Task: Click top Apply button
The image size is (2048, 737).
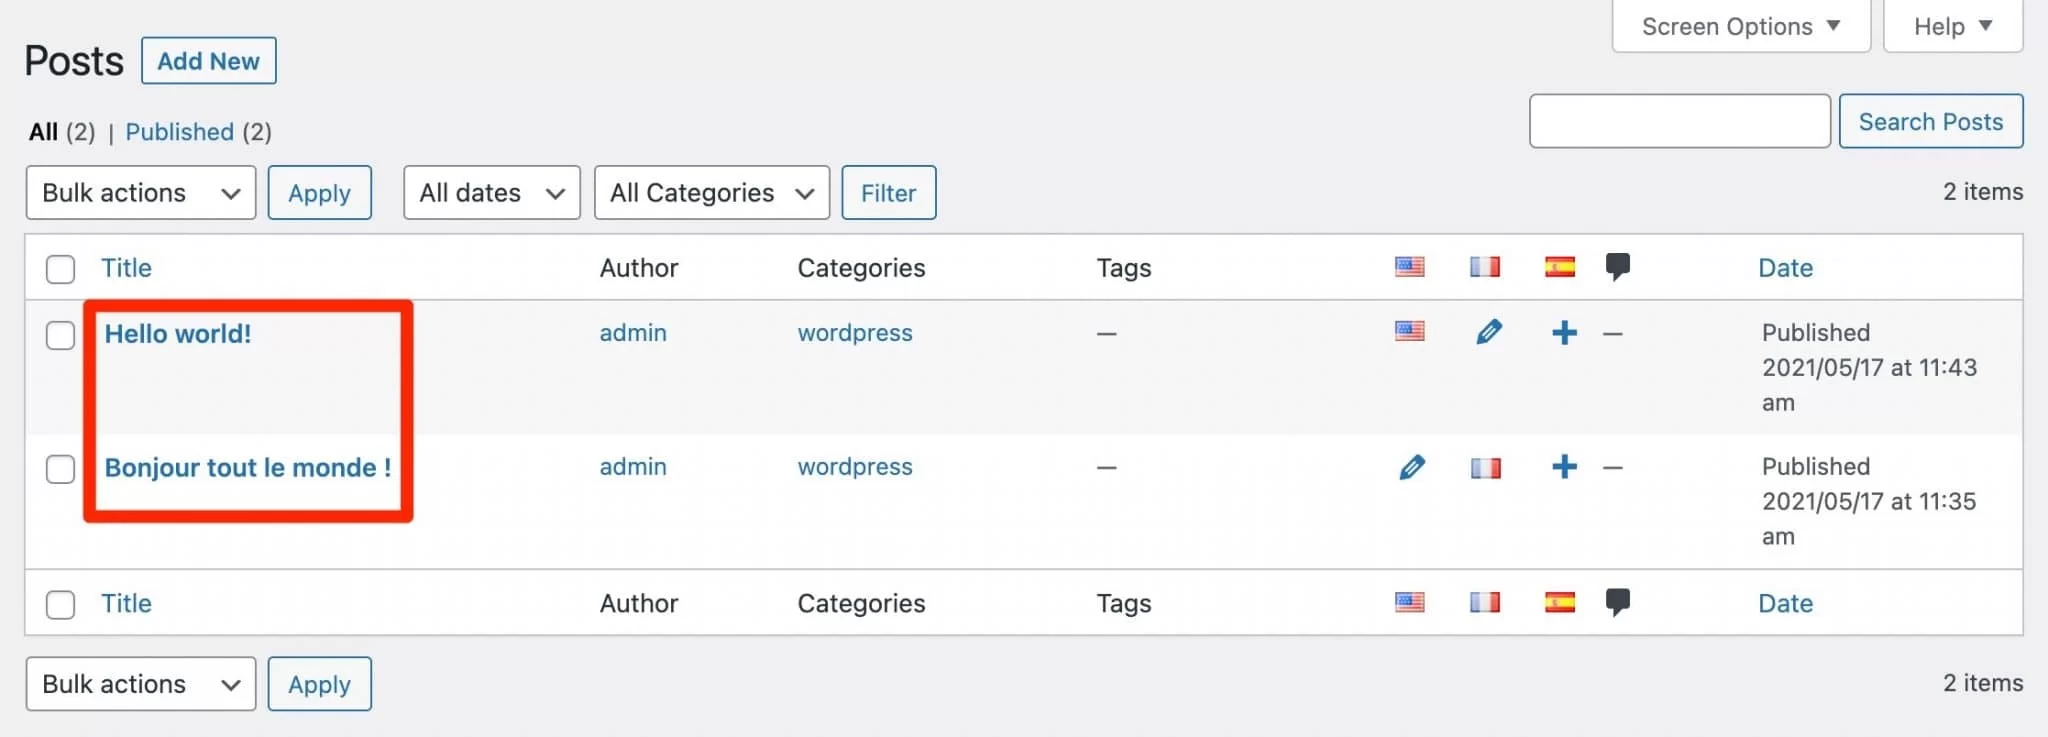Action: coord(320,192)
